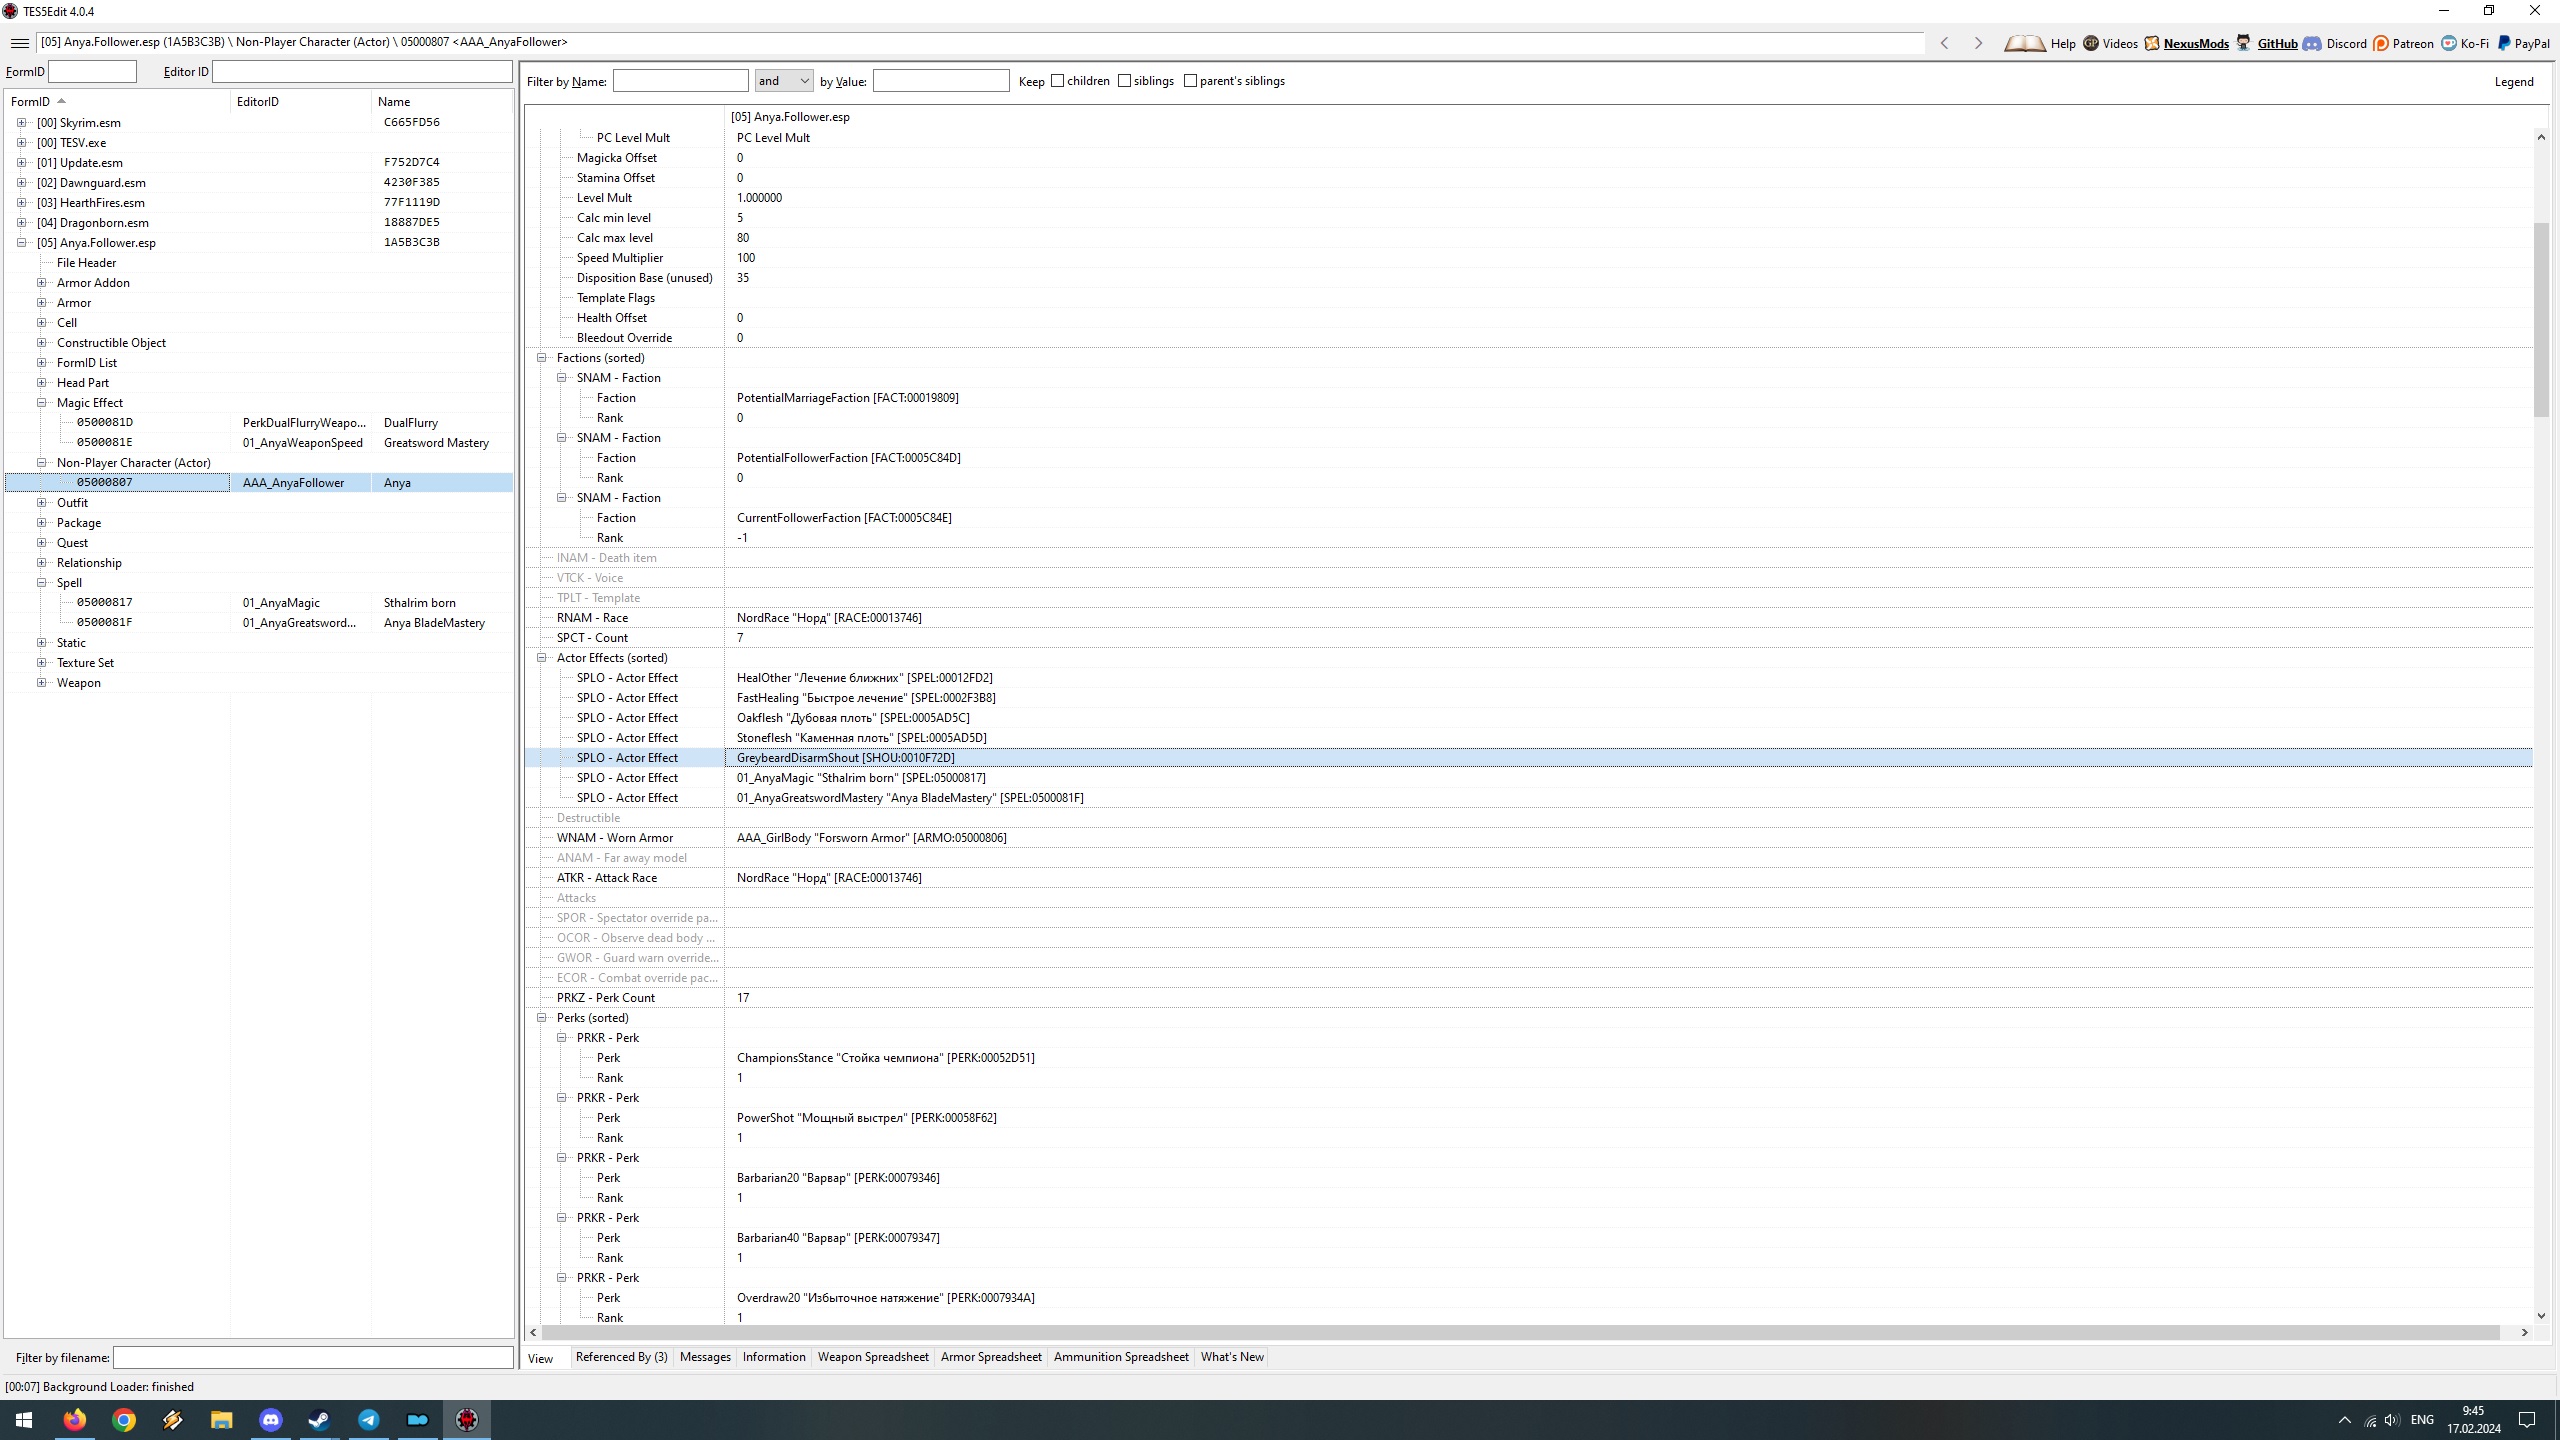Open the and/or filter dropdown

784,81
